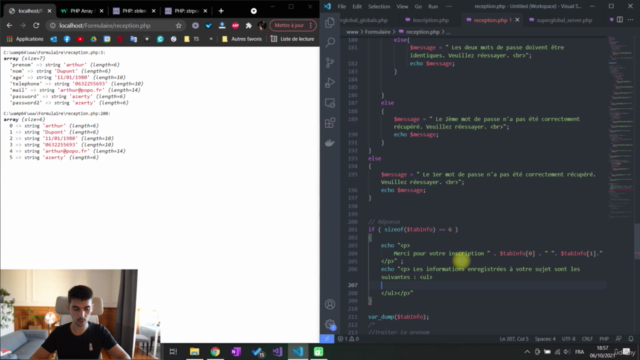Open the Manage gear menu
640x360 pixels.
pyautogui.click(x=330, y=324)
